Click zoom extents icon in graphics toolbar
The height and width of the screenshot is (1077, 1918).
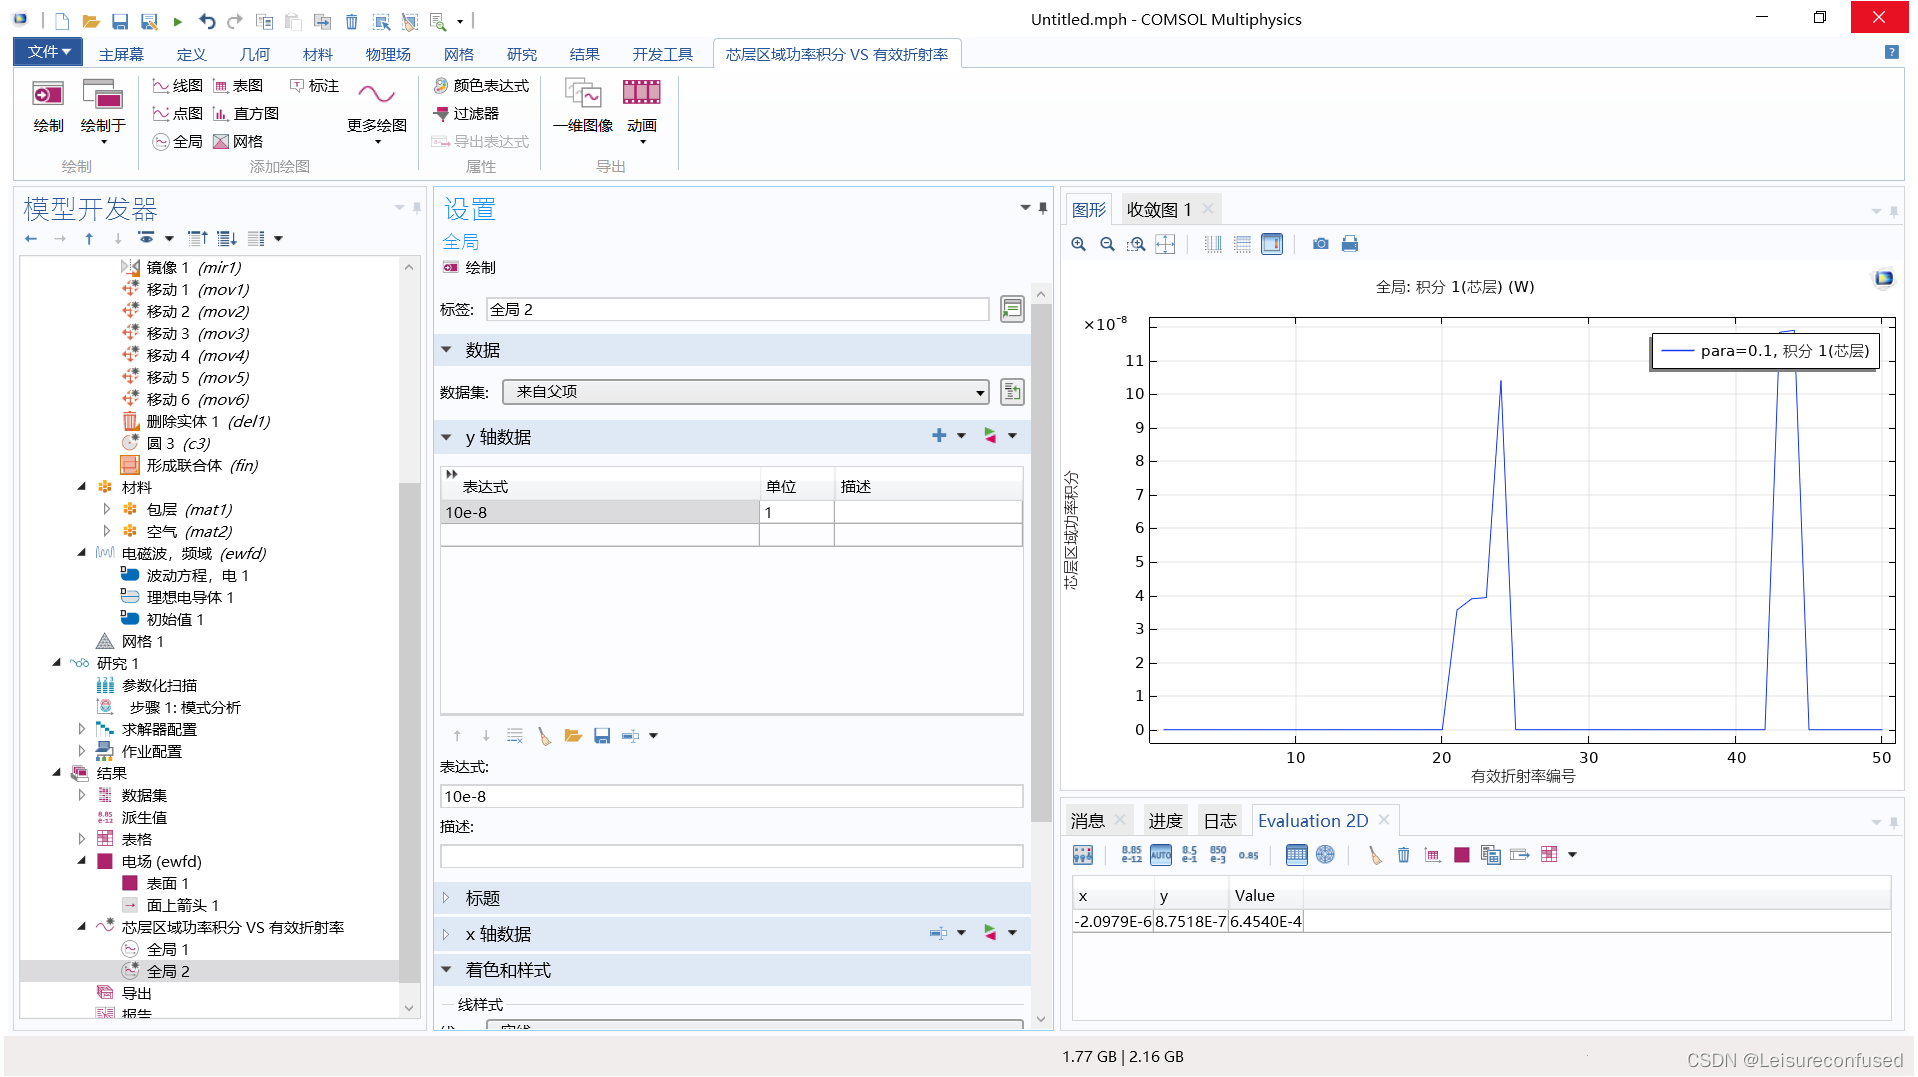tap(1165, 244)
